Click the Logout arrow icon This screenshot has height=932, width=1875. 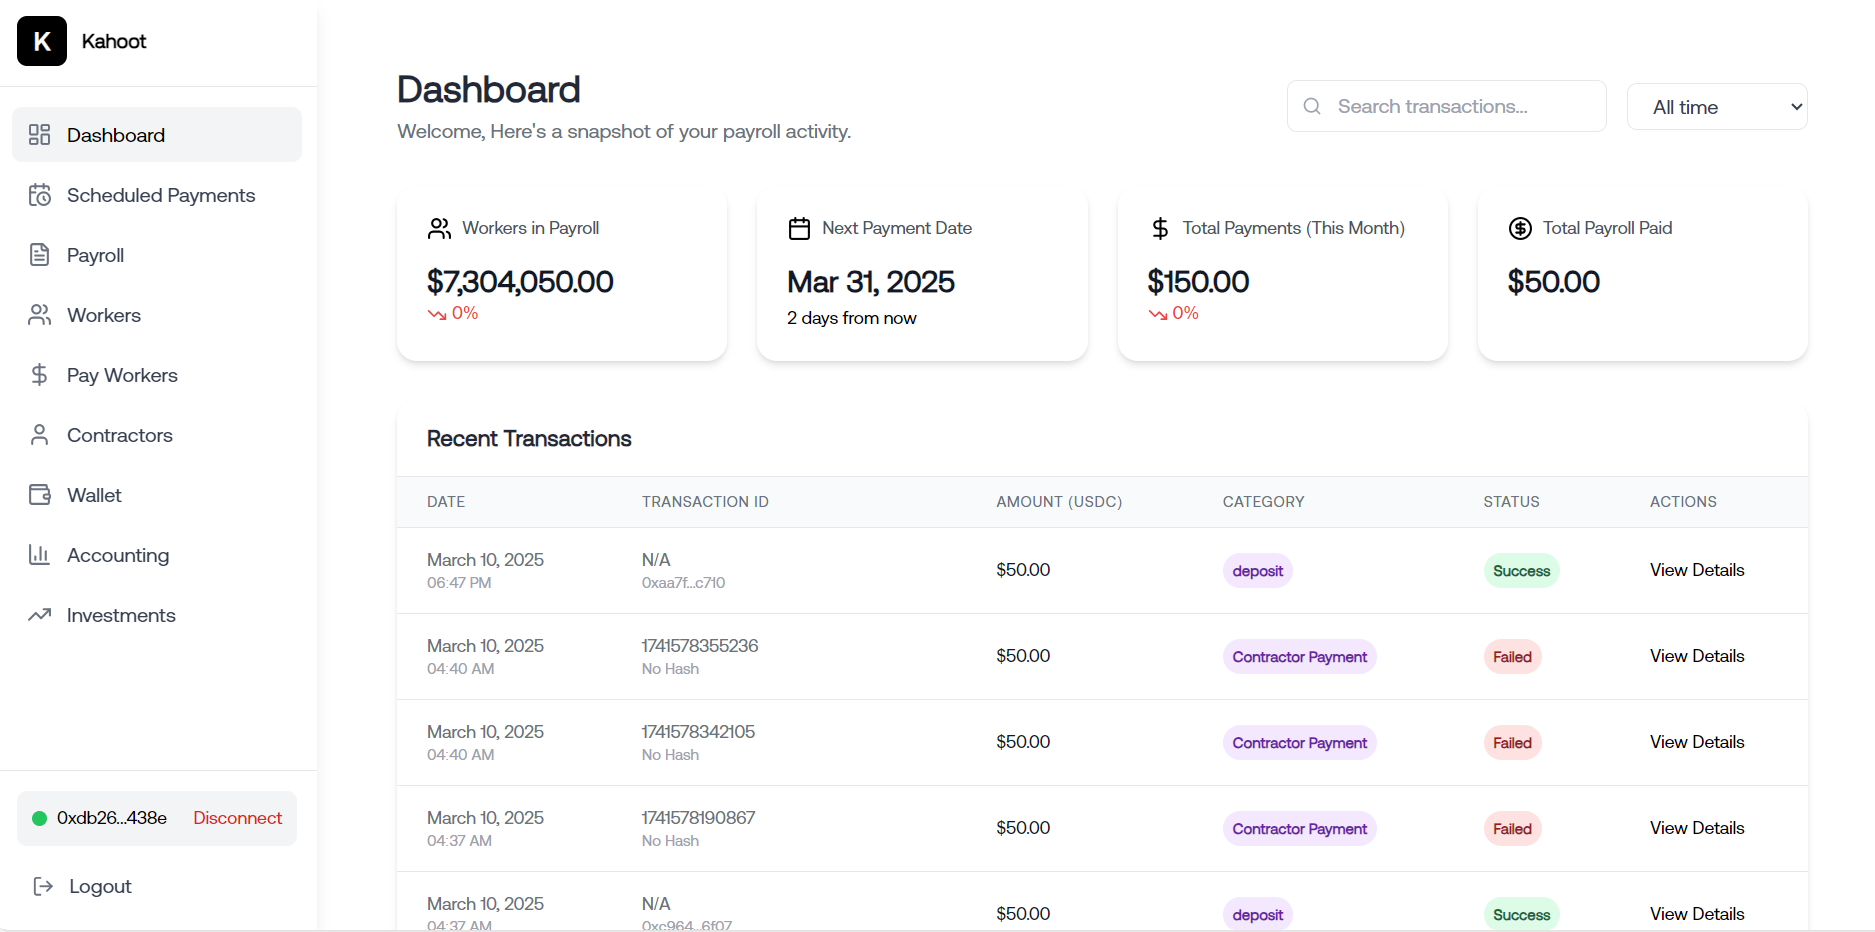click(x=43, y=886)
